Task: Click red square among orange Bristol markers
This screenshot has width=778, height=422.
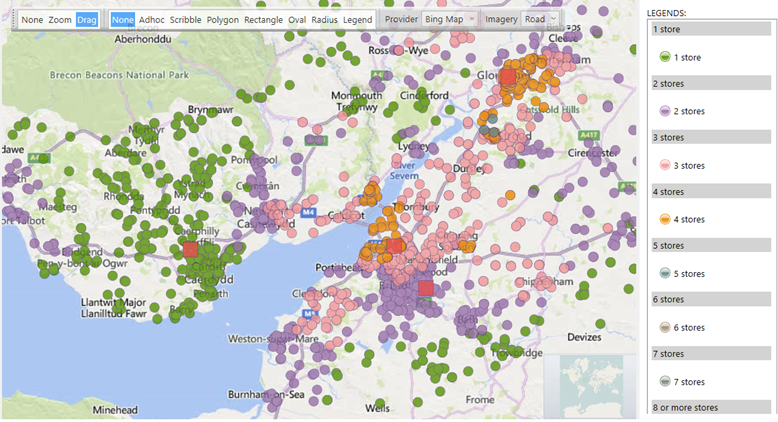Action: [x=394, y=245]
